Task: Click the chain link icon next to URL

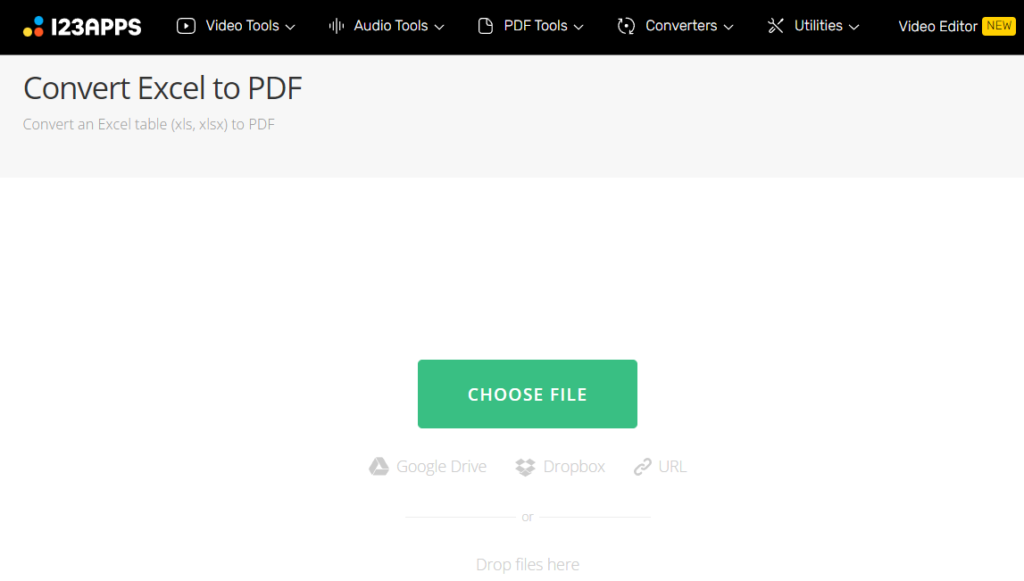Action: click(x=642, y=466)
